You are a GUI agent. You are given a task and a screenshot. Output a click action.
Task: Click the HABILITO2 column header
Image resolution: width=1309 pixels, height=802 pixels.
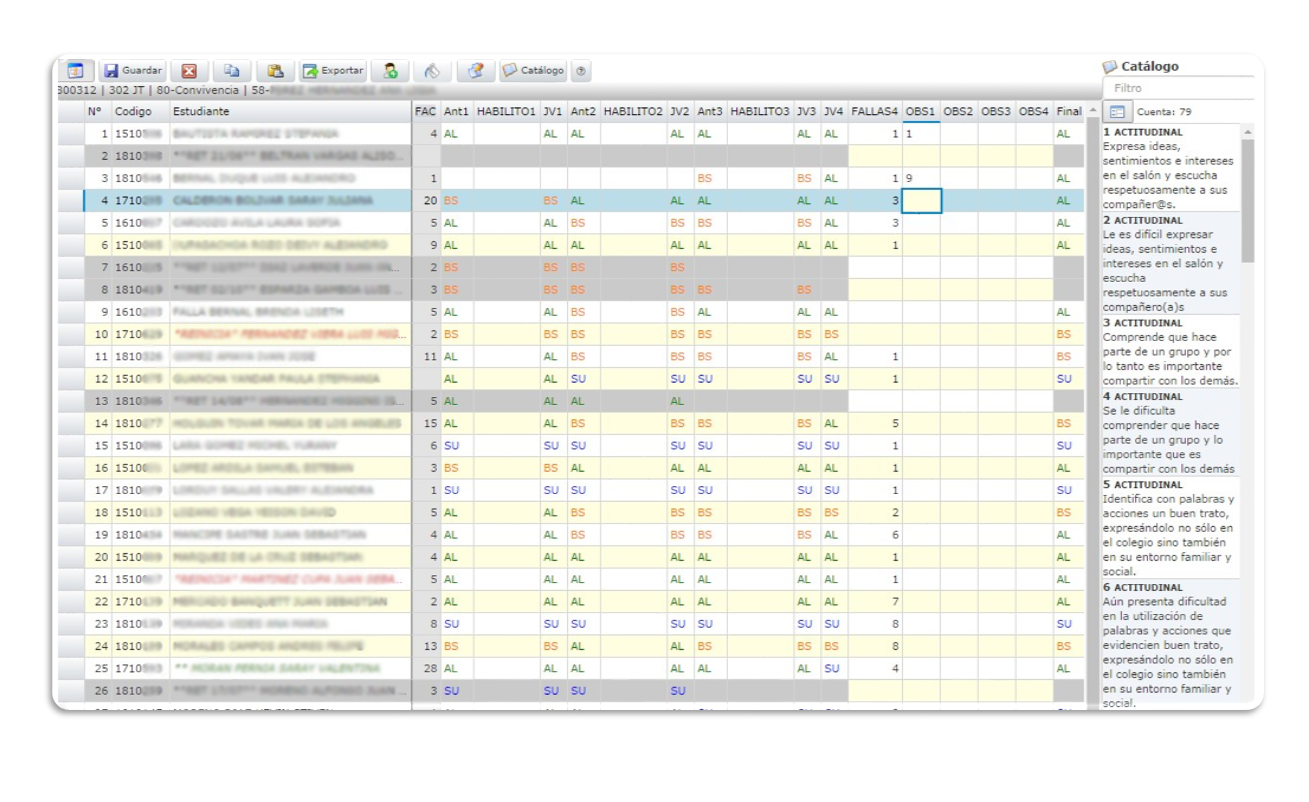click(633, 111)
